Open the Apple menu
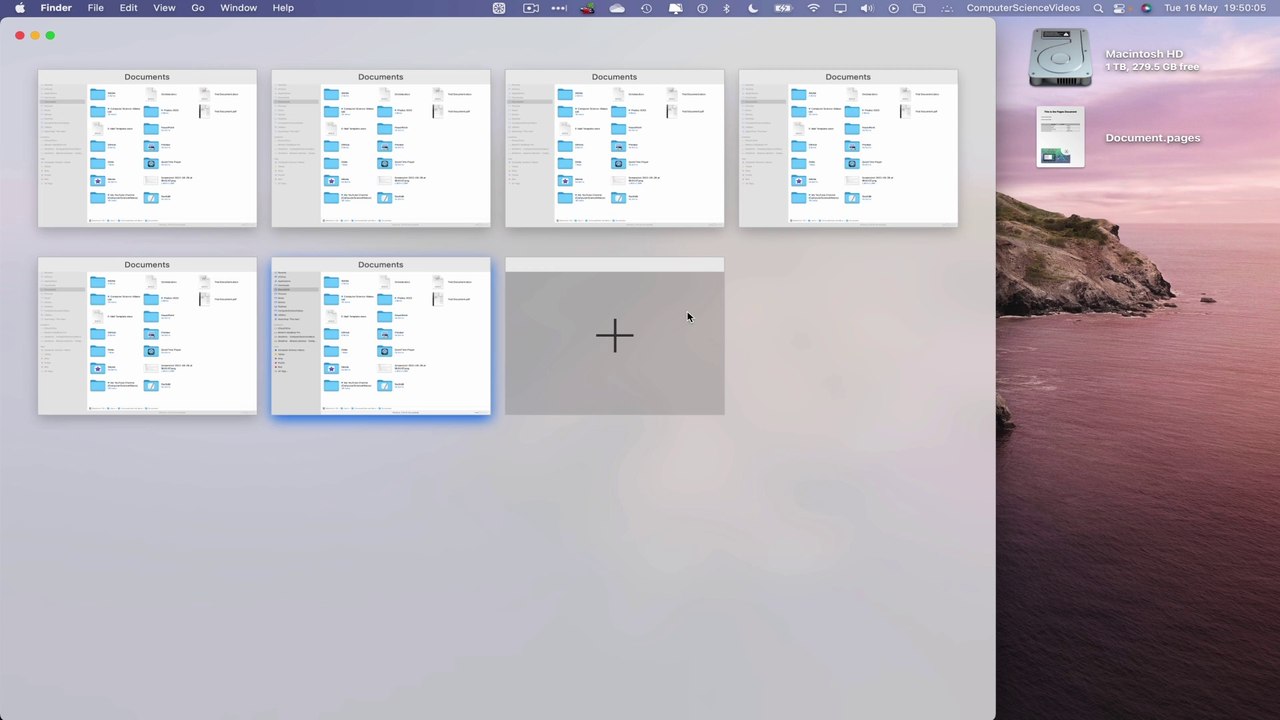Viewport: 1280px width, 720px height. click(20, 8)
